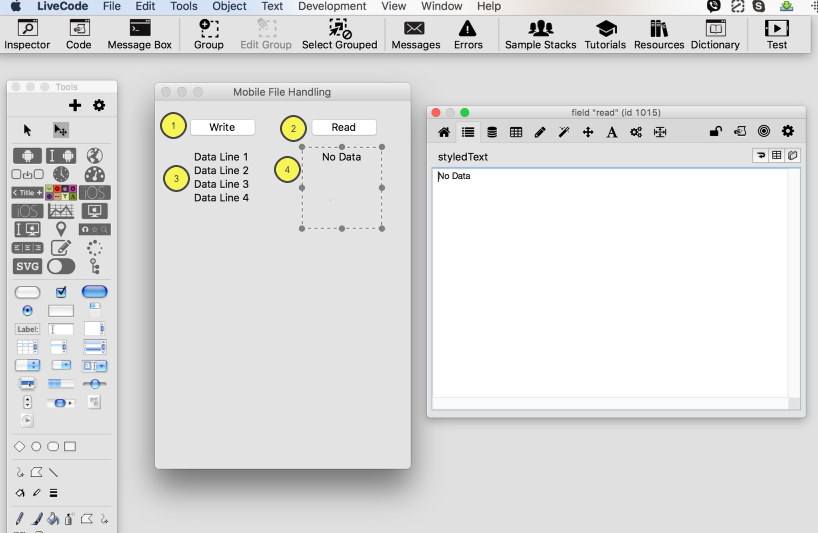Open the Object menu
This screenshot has width=818, height=533.
(229, 6)
